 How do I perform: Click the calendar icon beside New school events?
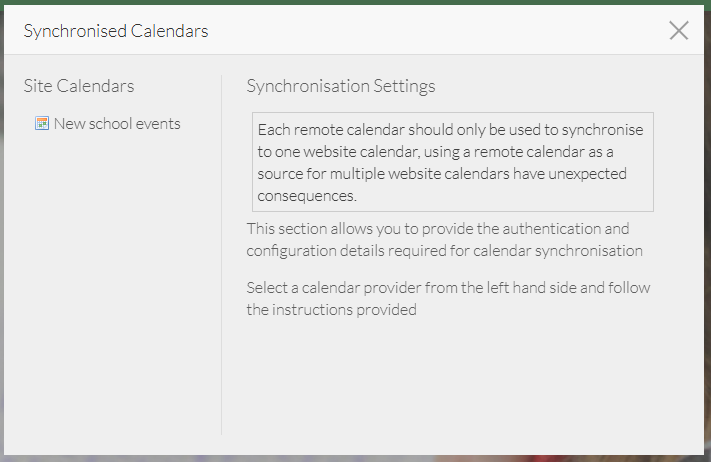point(42,124)
